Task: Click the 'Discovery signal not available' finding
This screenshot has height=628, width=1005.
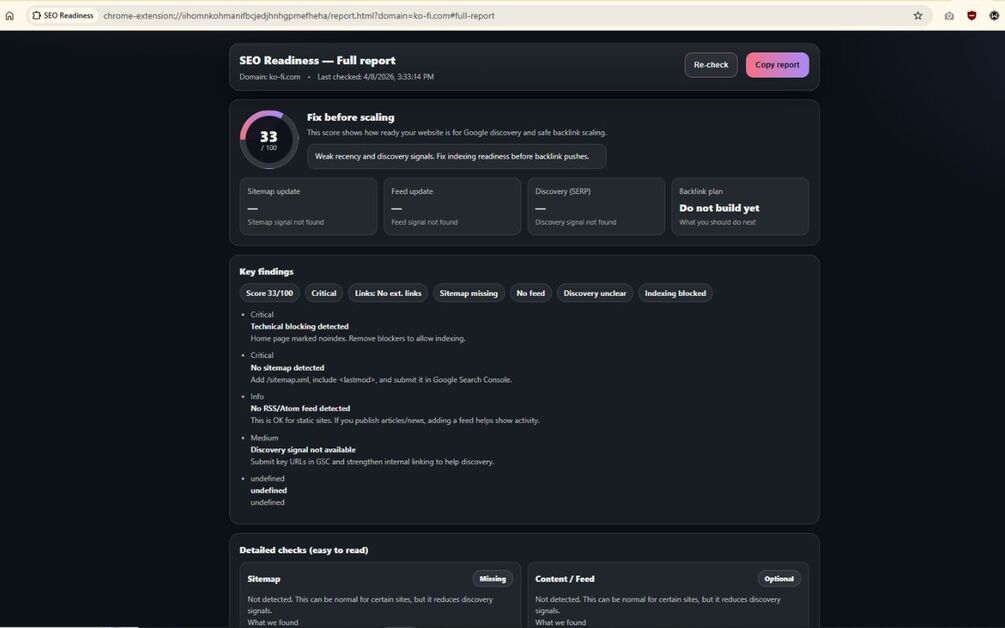Action: tap(303, 450)
